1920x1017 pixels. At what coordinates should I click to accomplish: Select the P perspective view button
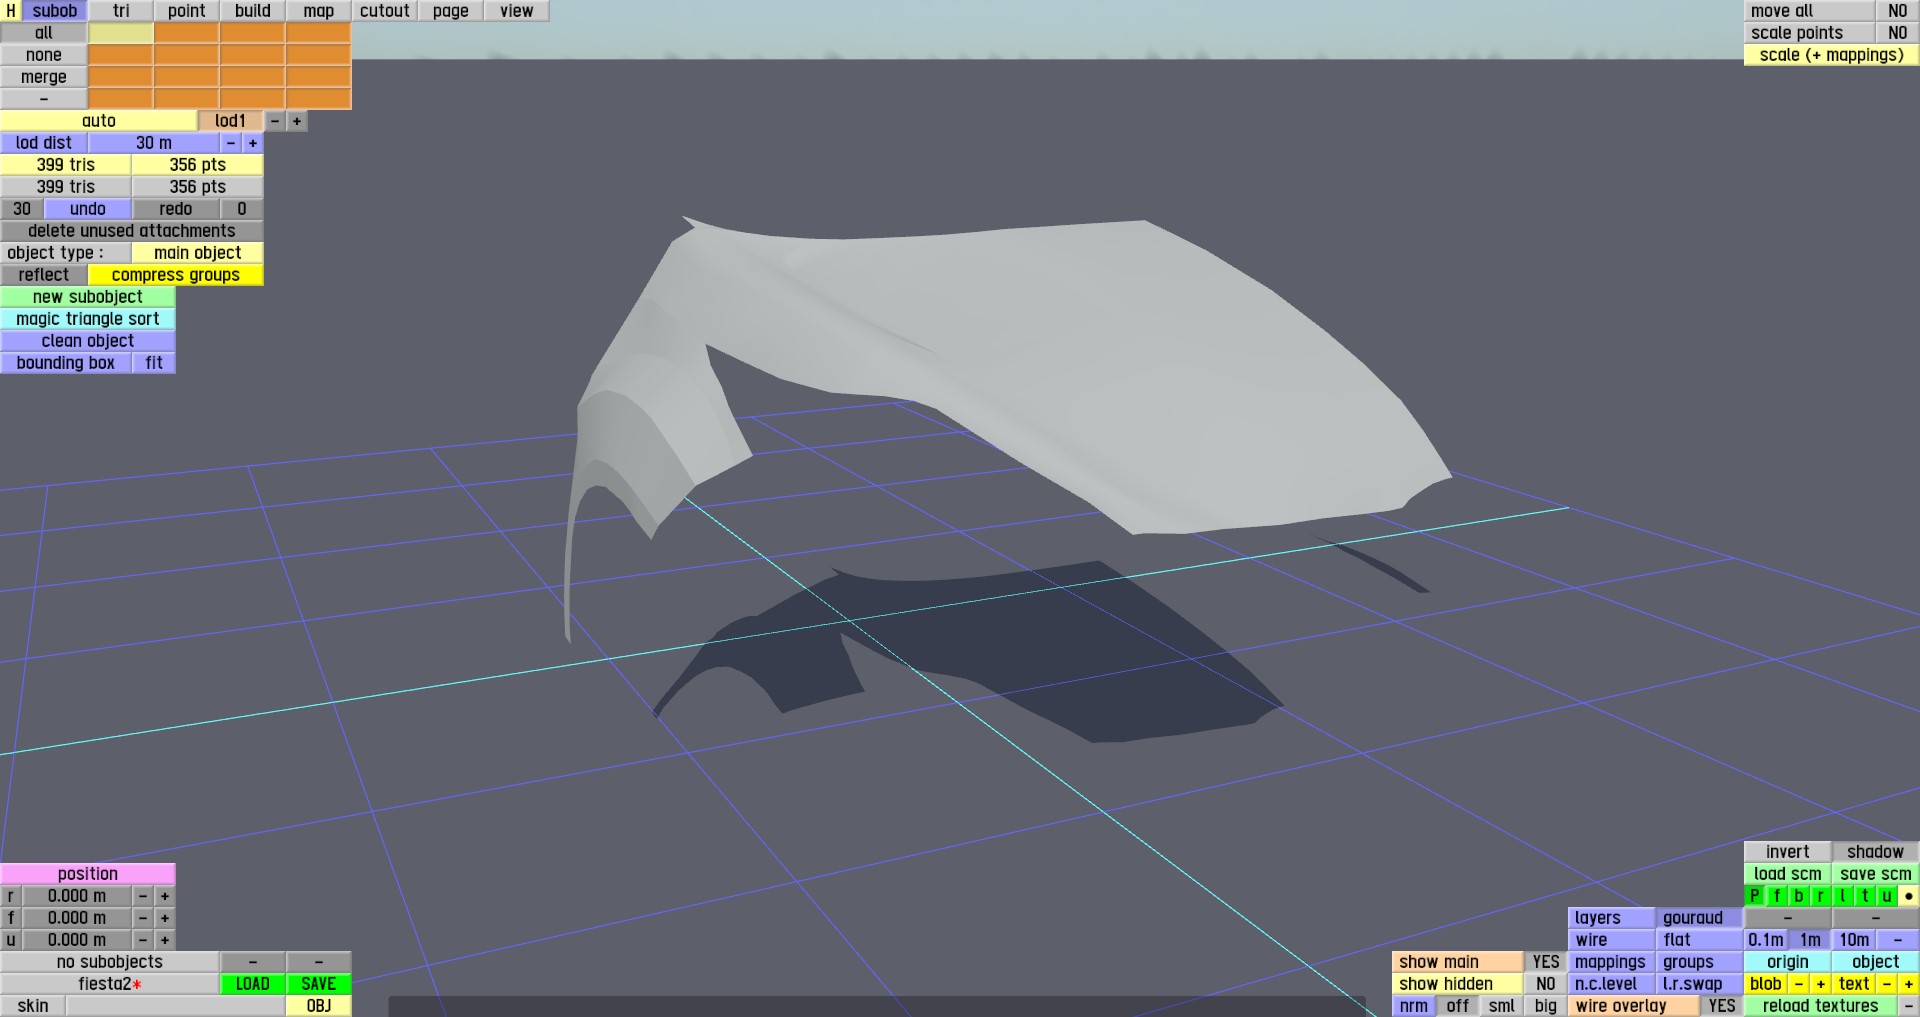pos(1755,896)
